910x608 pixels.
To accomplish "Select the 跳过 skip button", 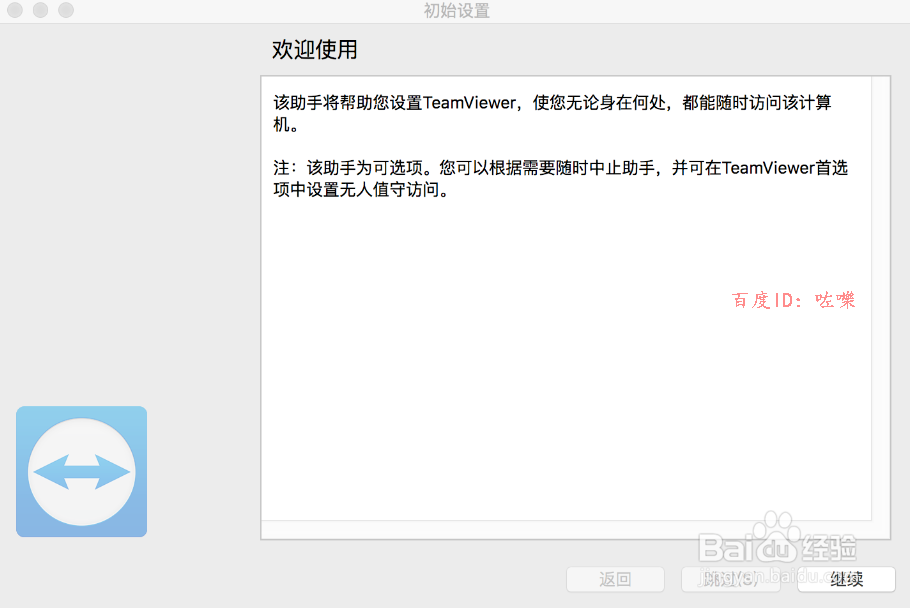I will (x=731, y=579).
